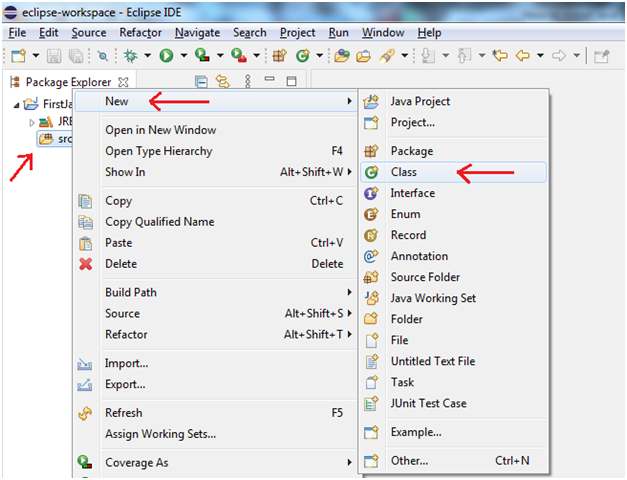This screenshot has height=480, width=627.
Task: Click the Open Task folder toolbar icon
Action: pos(363,56)
